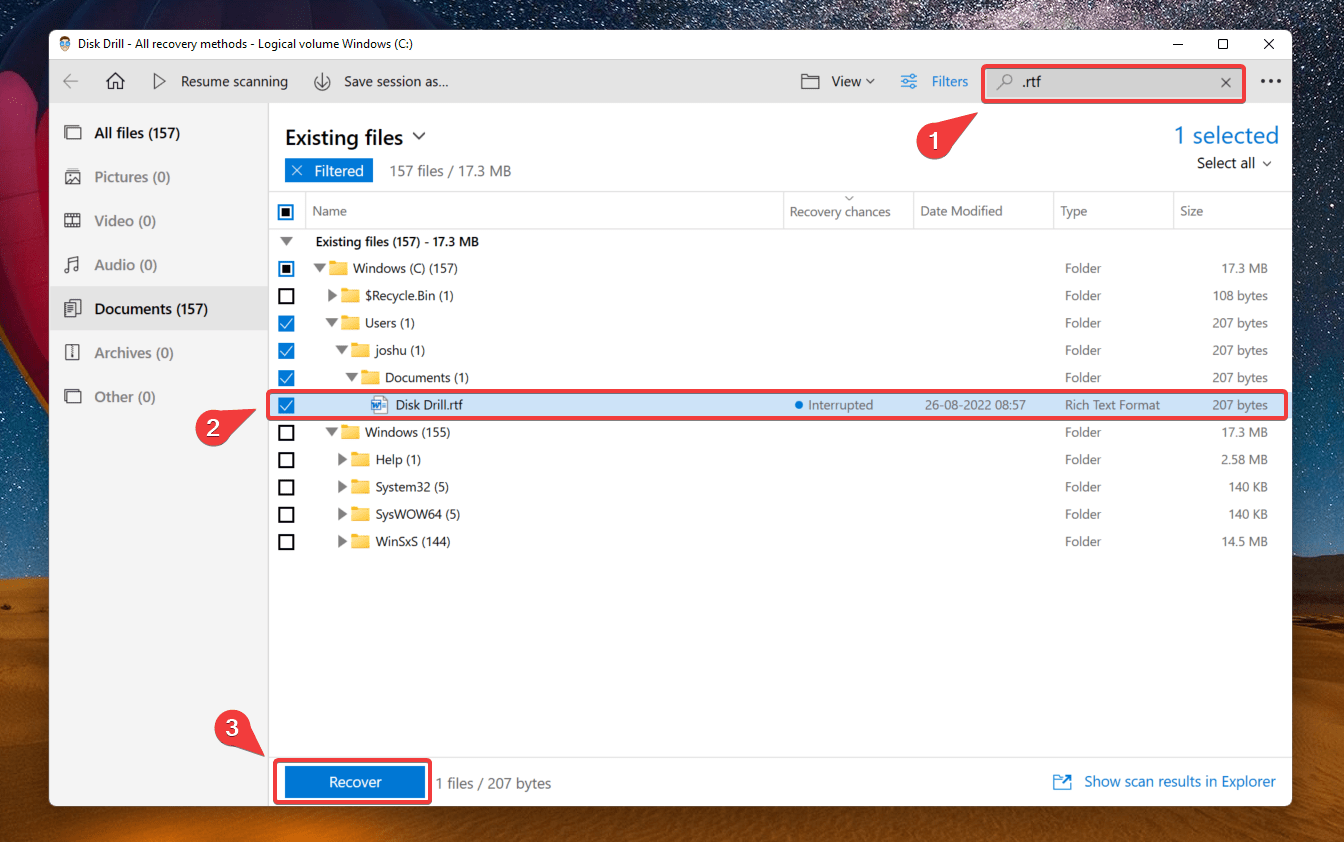The height and width of the screenshot is (842, 1344).
Task: Click the search magnifier icon
Action: point(1005,82)
